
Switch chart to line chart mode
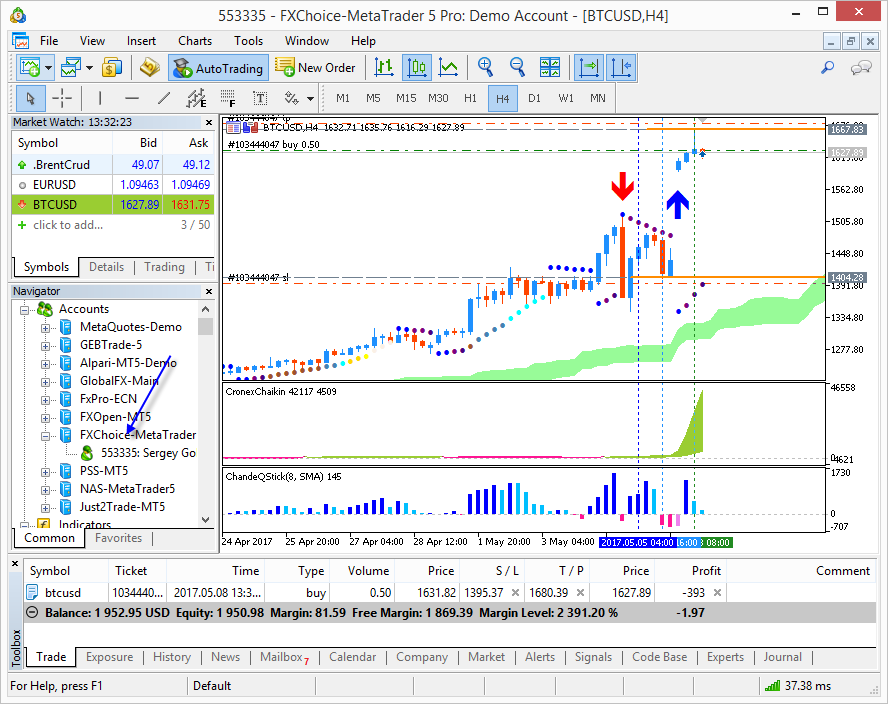coord(449,68)
